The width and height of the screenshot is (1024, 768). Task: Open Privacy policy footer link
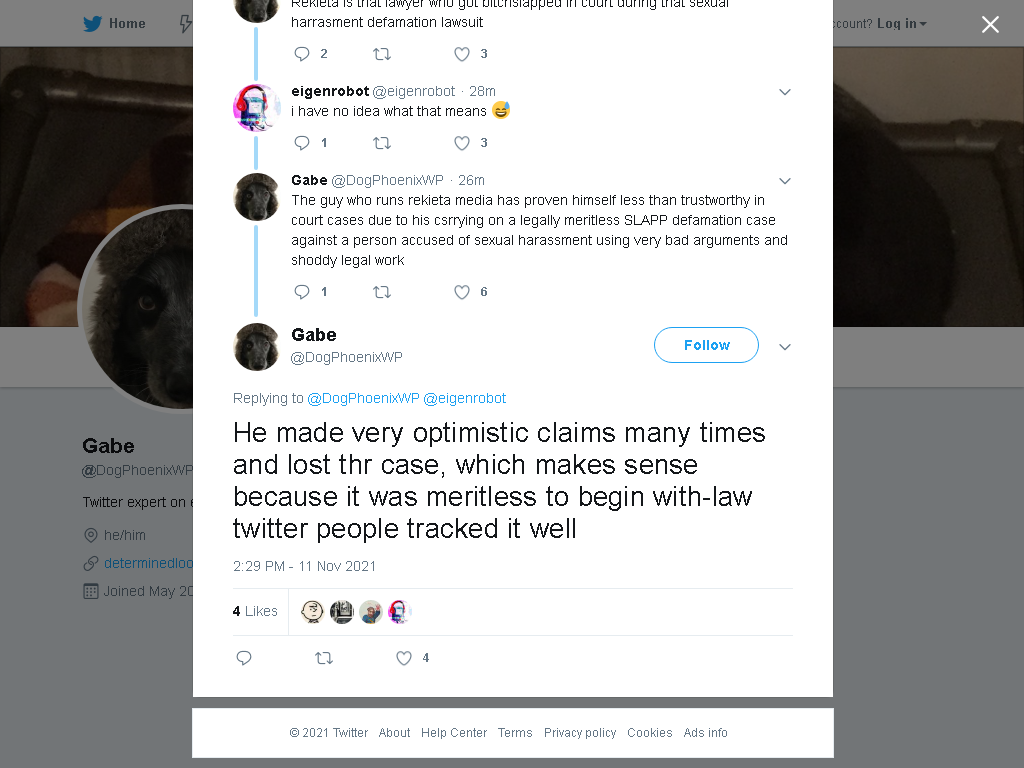click(580, 733)
